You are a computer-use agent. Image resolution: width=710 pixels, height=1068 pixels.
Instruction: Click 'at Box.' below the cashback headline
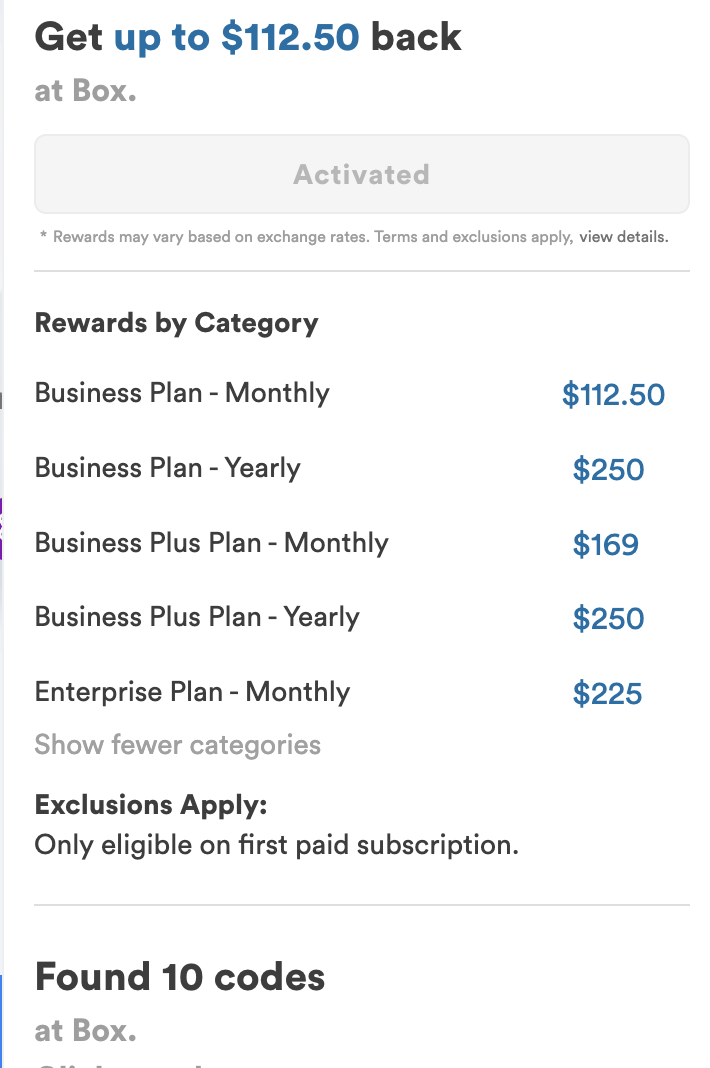(86, 90)
